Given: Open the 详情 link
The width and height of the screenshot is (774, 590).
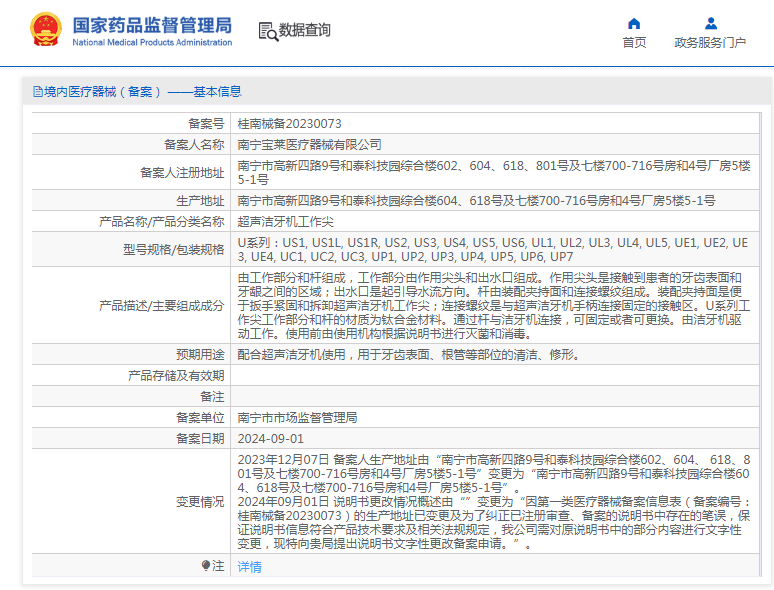Looking at the screenshot, I should pos(249,566).
